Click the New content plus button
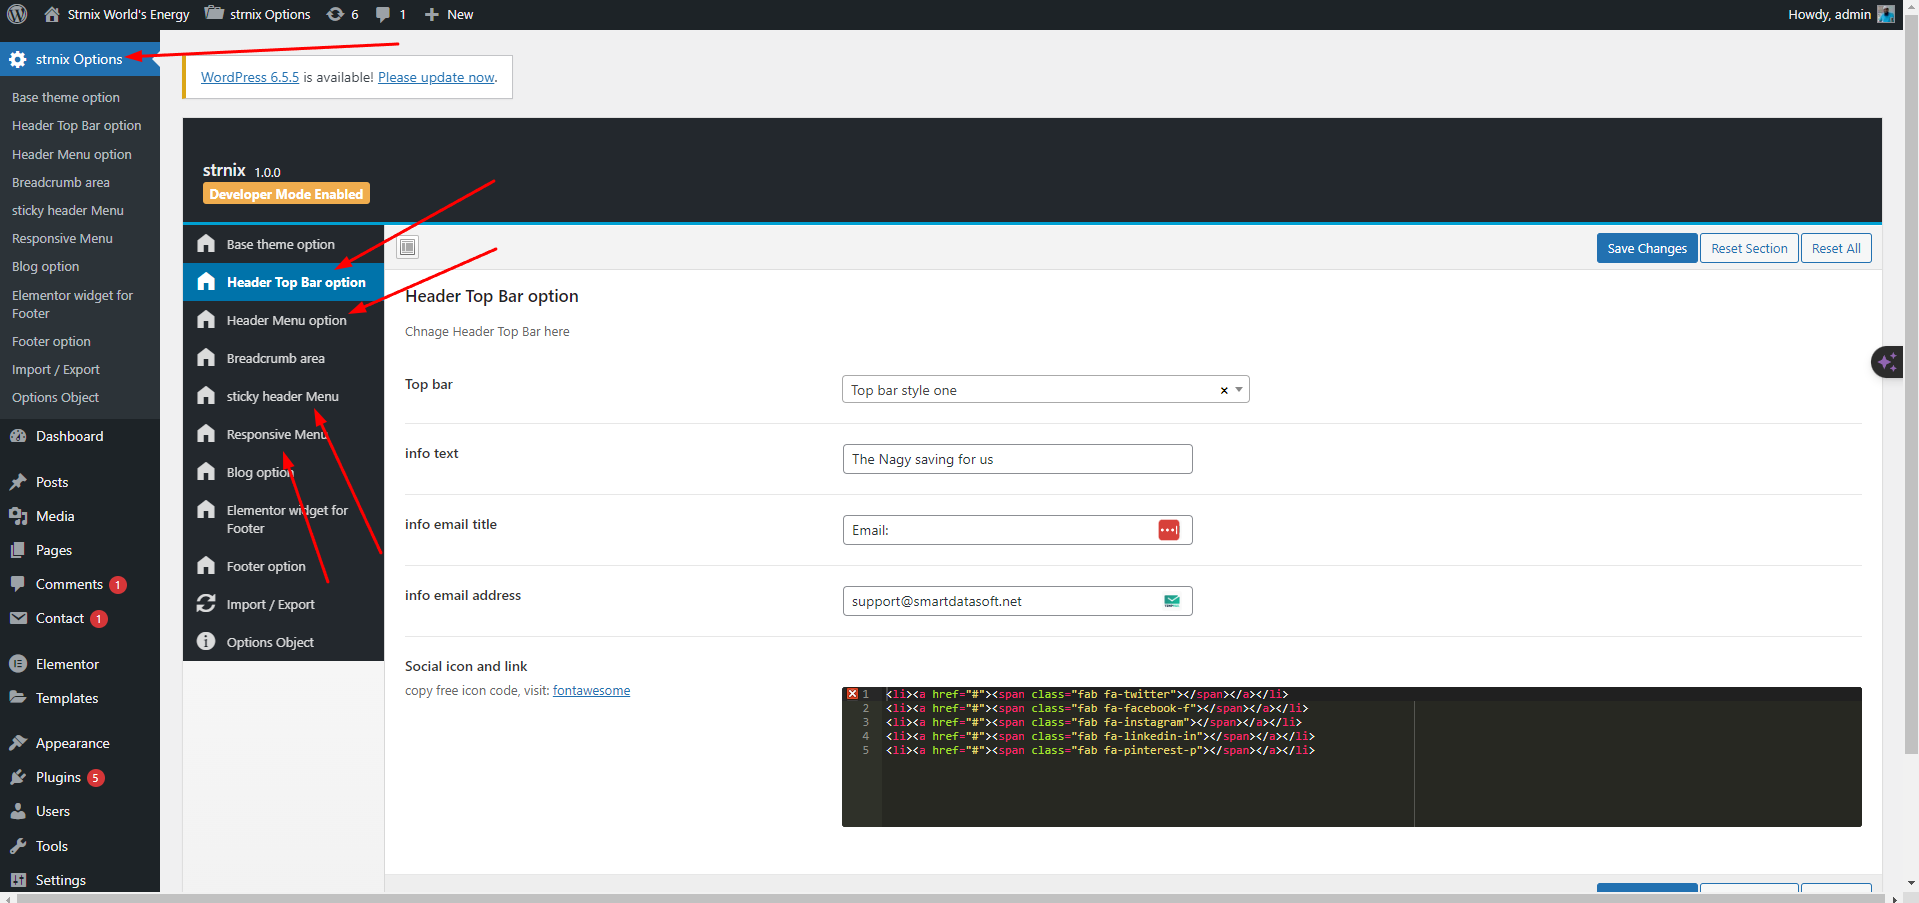Viewport: 1919px width, 903px height. point(449,14)
